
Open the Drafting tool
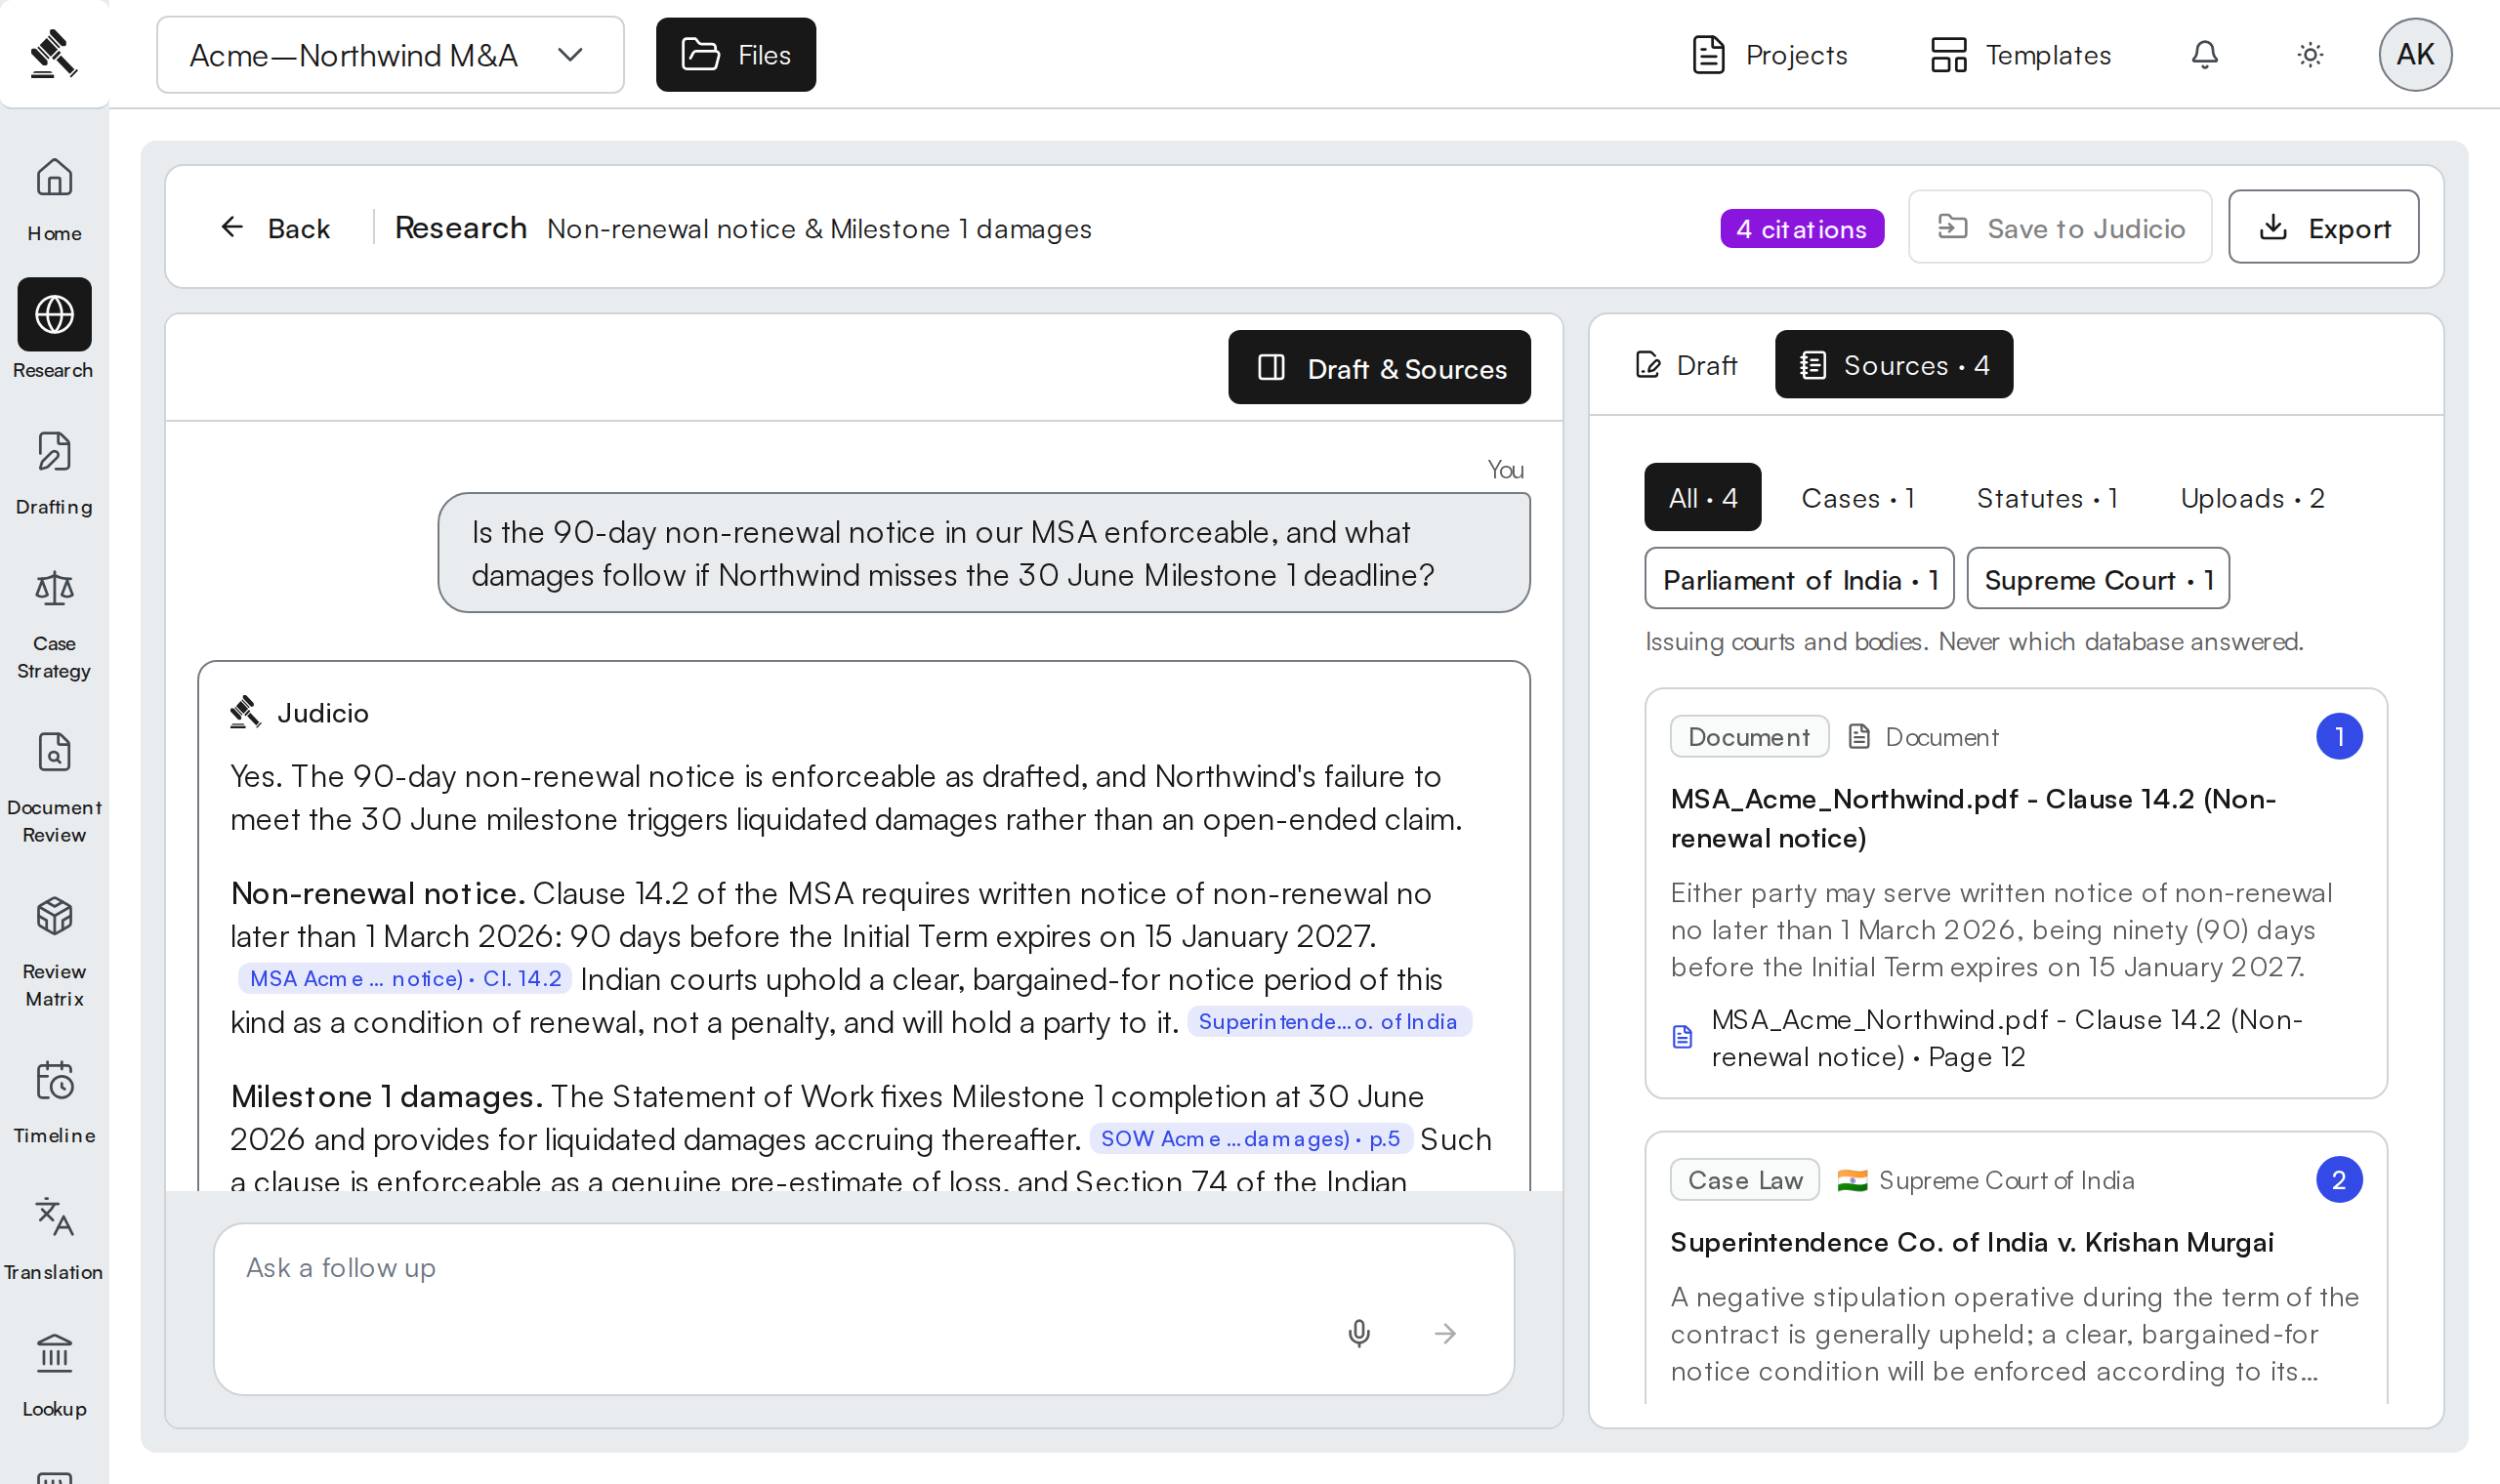click(x=54, y=474)
